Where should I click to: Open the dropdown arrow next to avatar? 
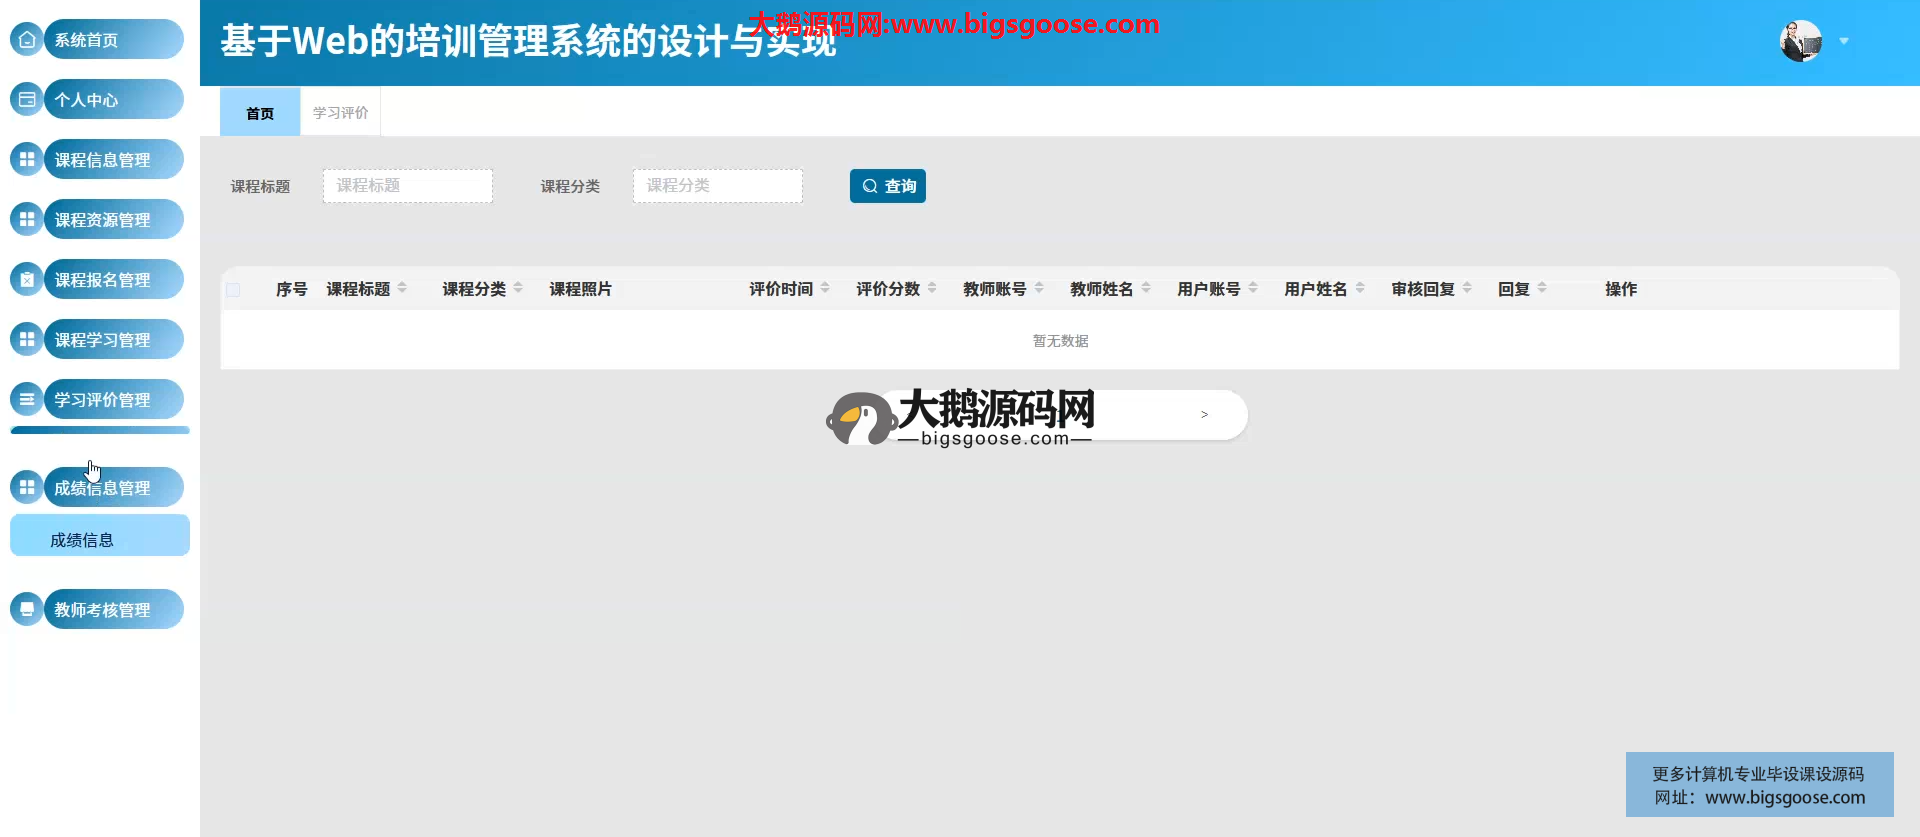1844,41
